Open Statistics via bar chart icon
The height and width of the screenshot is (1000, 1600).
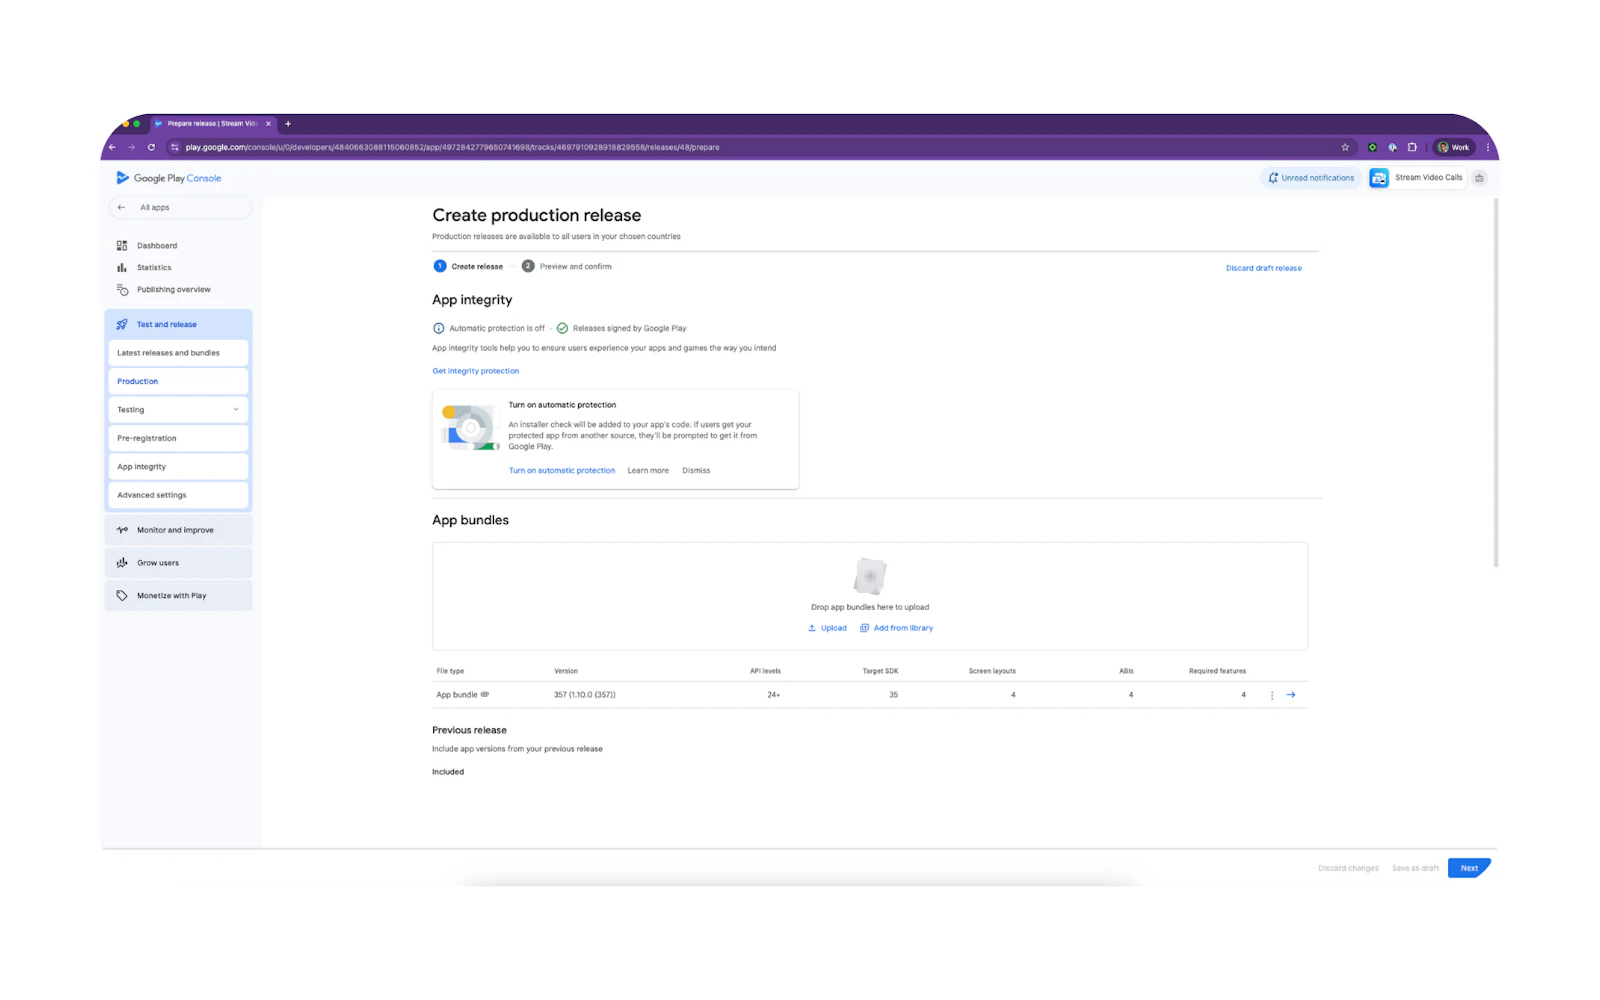[x=122, y=268]
